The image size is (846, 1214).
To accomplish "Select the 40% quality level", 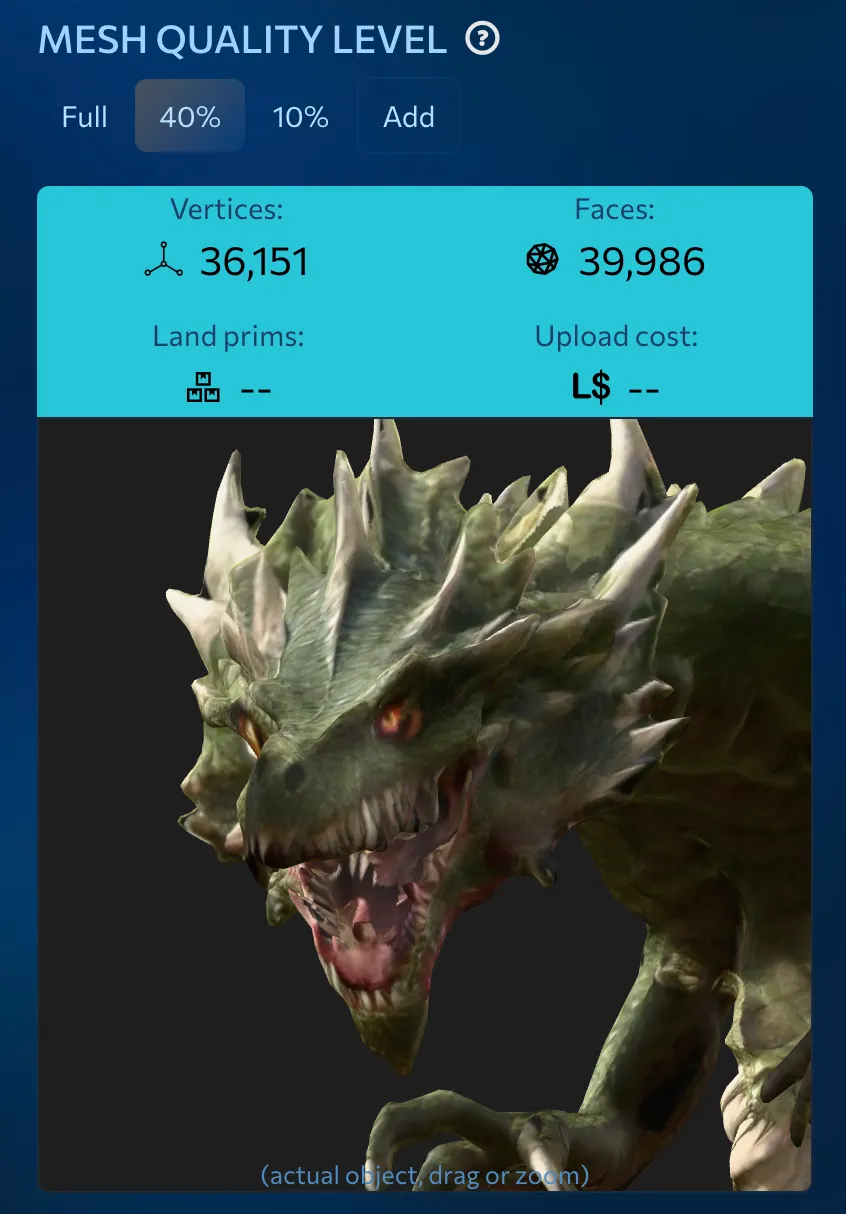I will pyautogui.click(x=190, y=116).
